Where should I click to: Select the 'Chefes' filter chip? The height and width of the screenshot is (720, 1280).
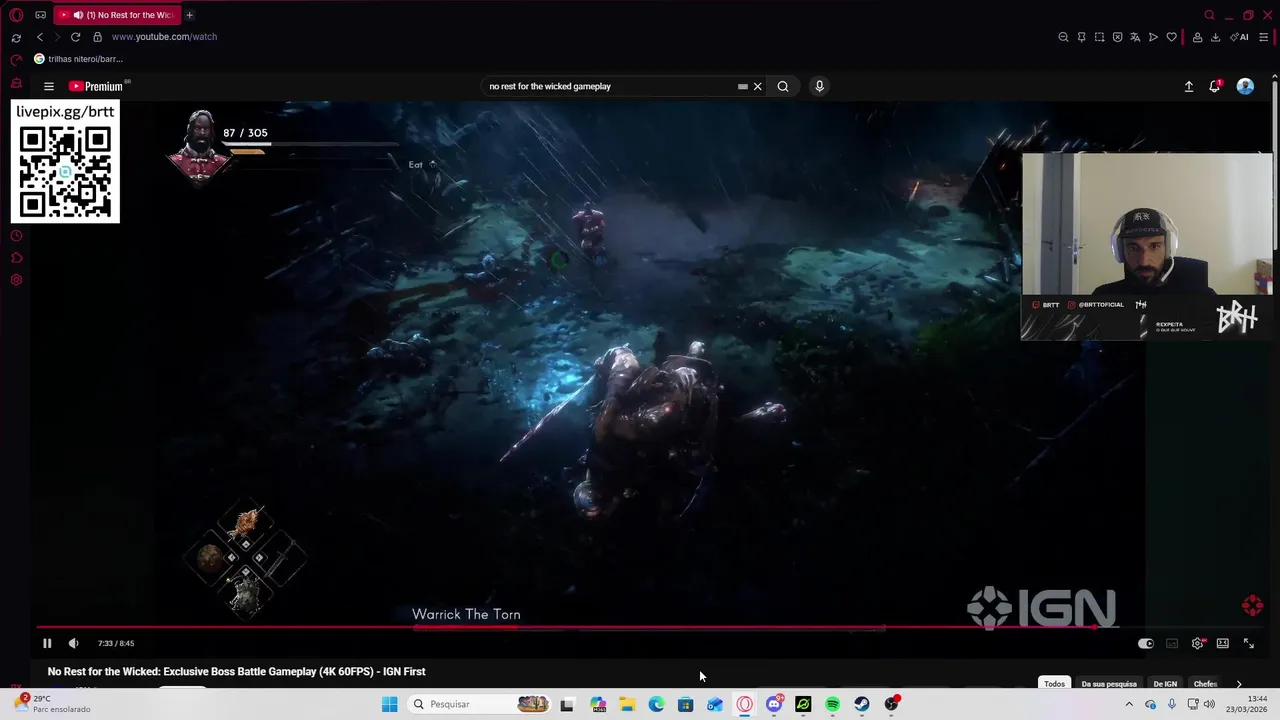point(1205,683)
